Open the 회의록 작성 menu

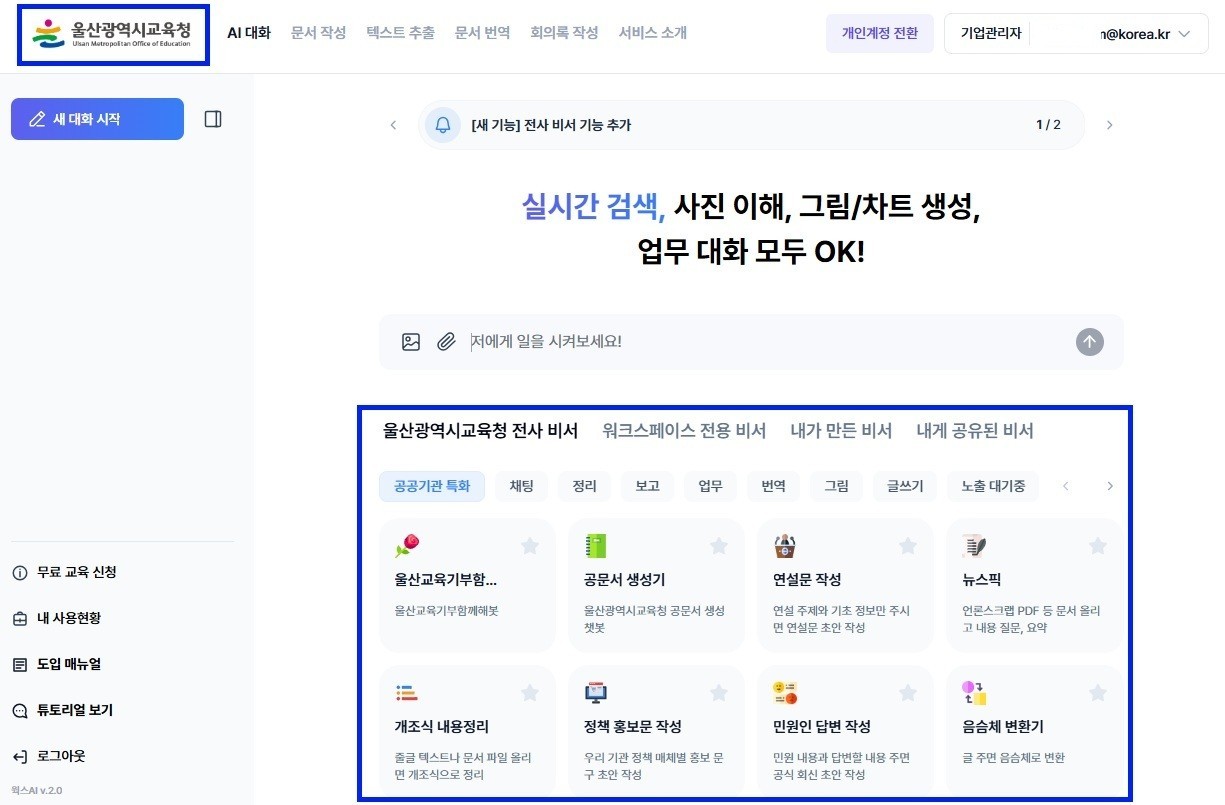[x=564, y=33]
